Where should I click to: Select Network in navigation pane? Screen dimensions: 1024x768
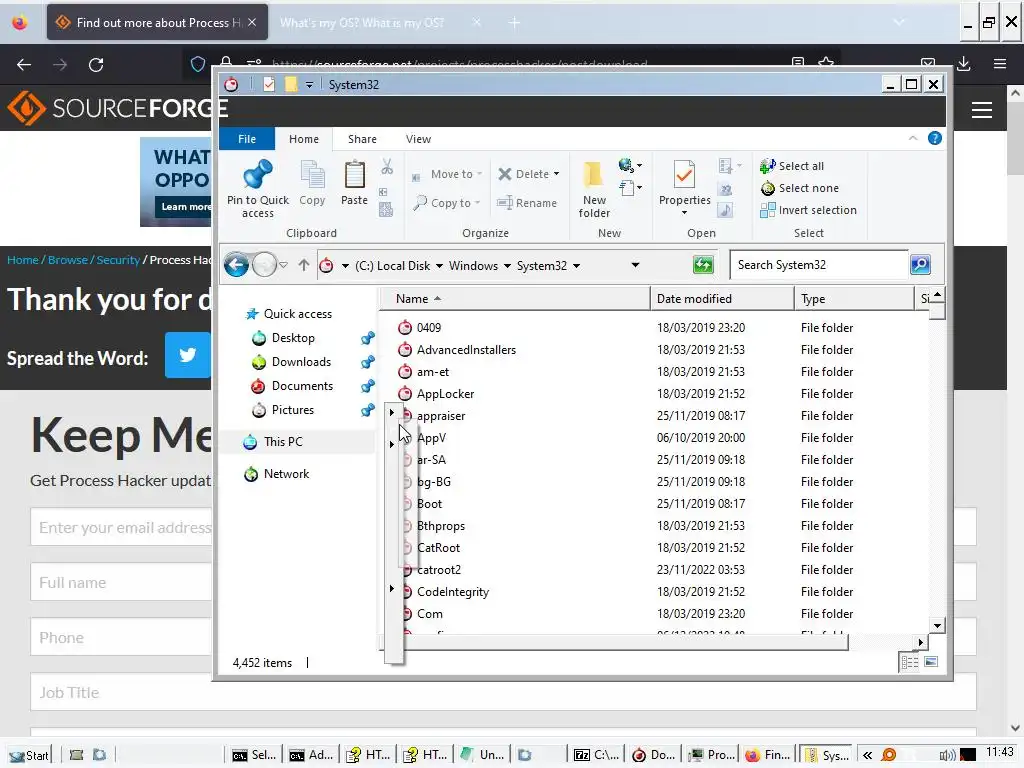pyautogui.click(x=286, y=474)
